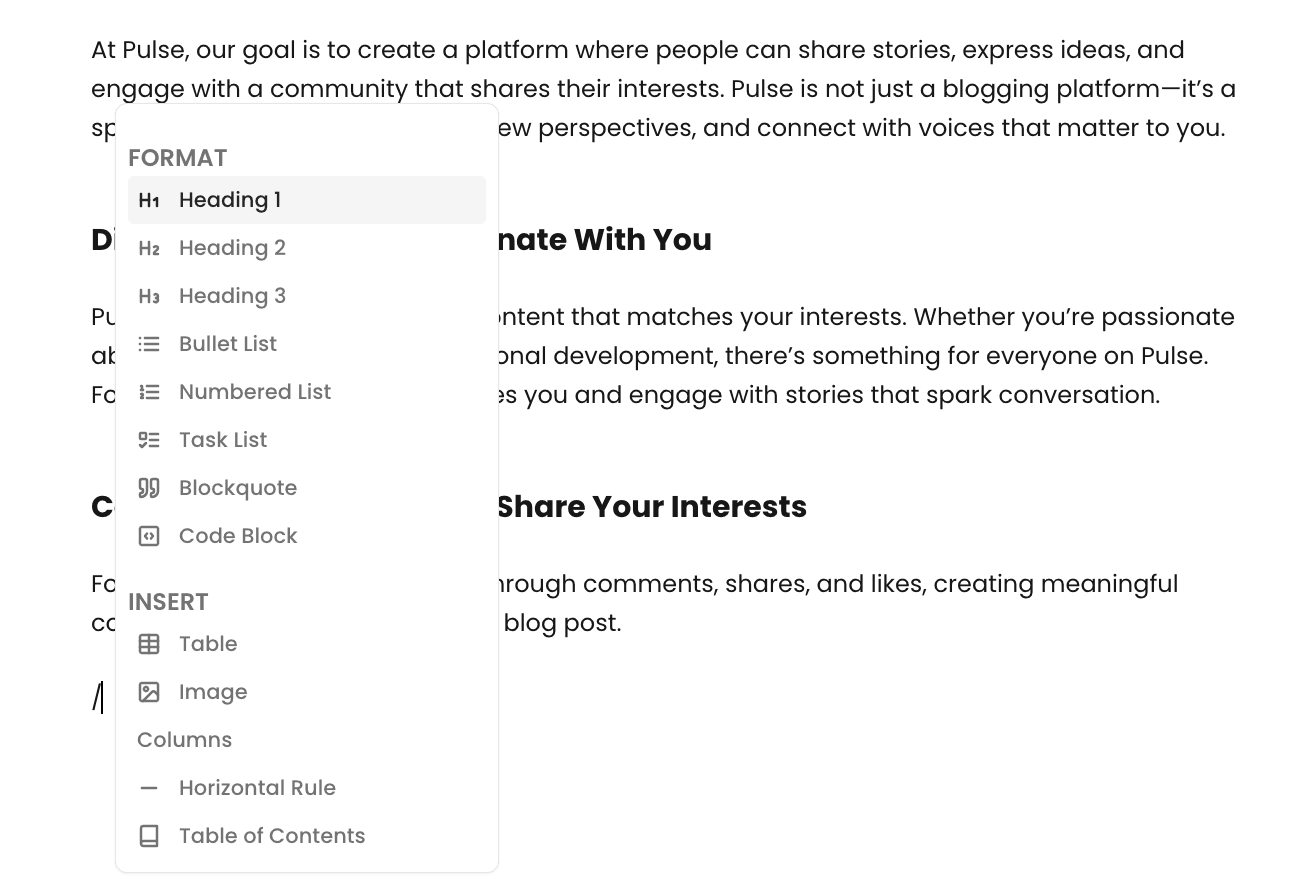Screen dimensions: 1299x888
Task: Click the Horizontal Rule dash icon
Action: [149, 788]
